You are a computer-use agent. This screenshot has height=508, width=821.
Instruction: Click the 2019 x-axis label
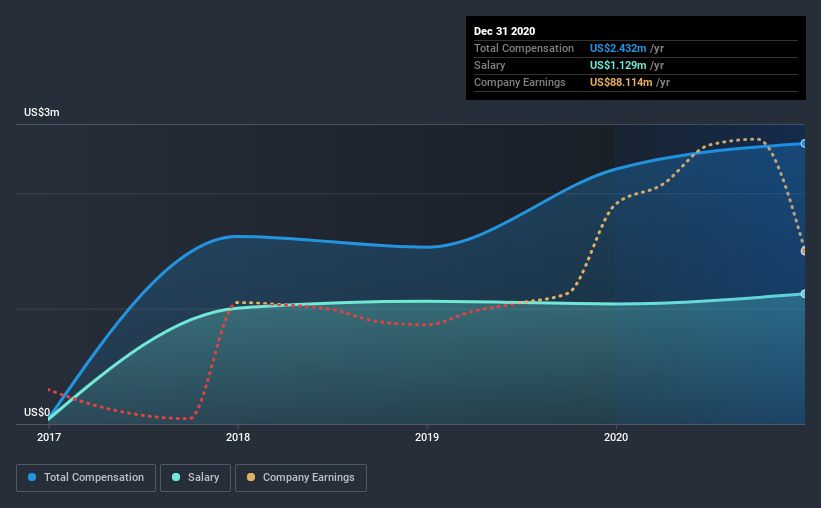(x=427, y=437)
